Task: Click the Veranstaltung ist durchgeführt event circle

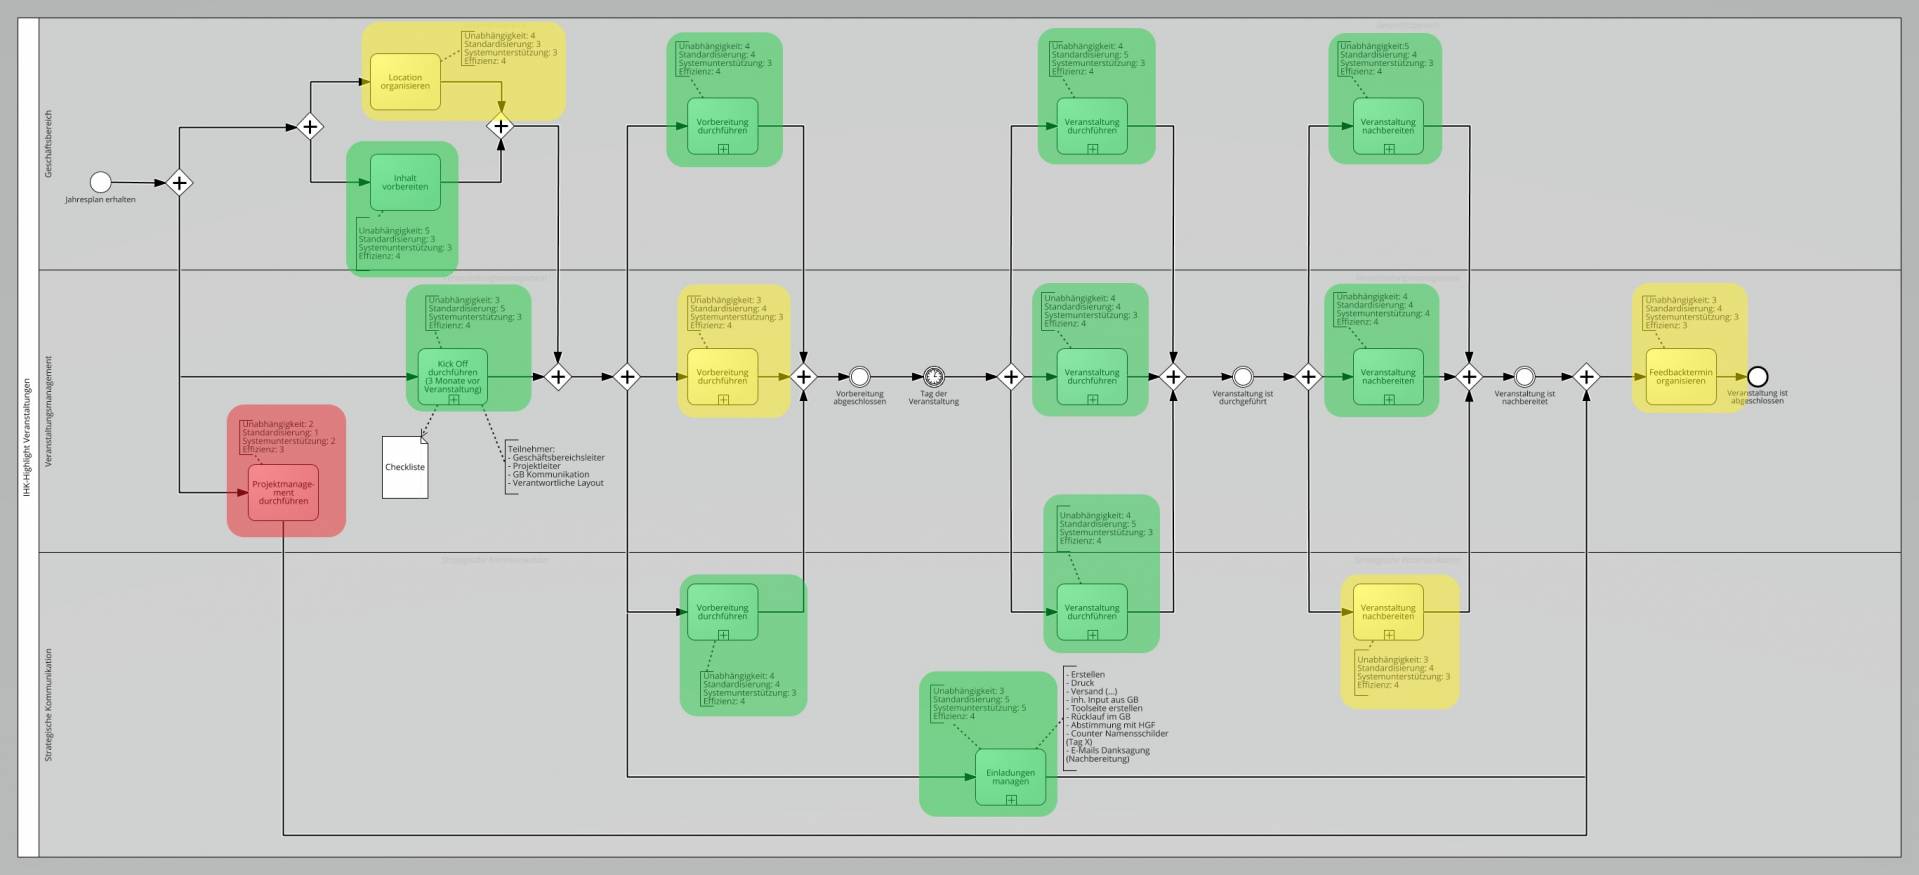Action: tap(1242, 377)
